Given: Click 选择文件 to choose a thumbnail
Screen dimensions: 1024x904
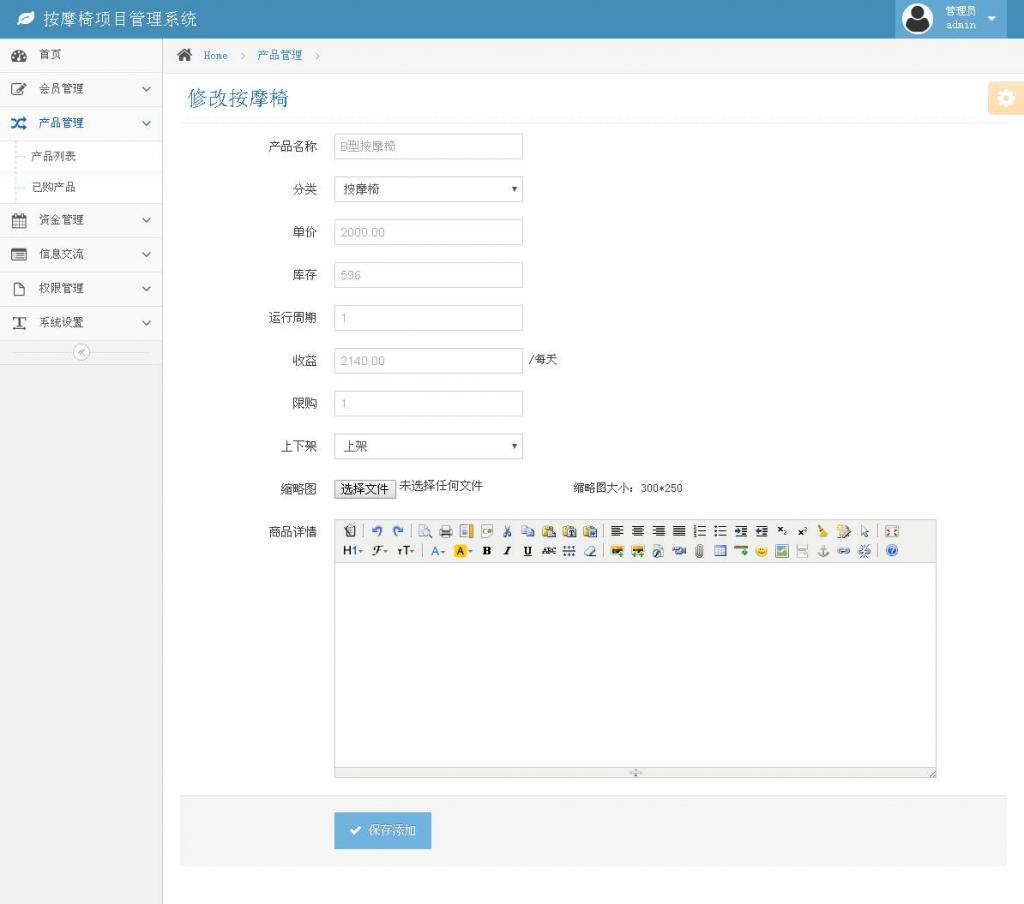Looking at the screenshot, I should point(364,489).
